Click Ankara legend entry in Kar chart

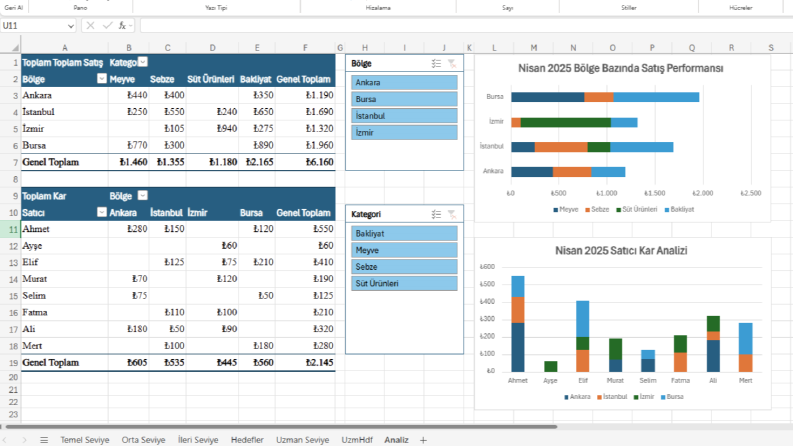[x=577, y=397]
